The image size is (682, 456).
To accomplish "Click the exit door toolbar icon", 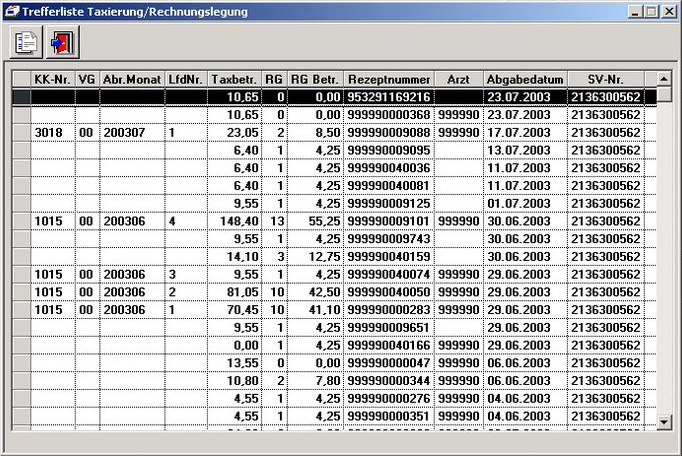I will (61, 43).
